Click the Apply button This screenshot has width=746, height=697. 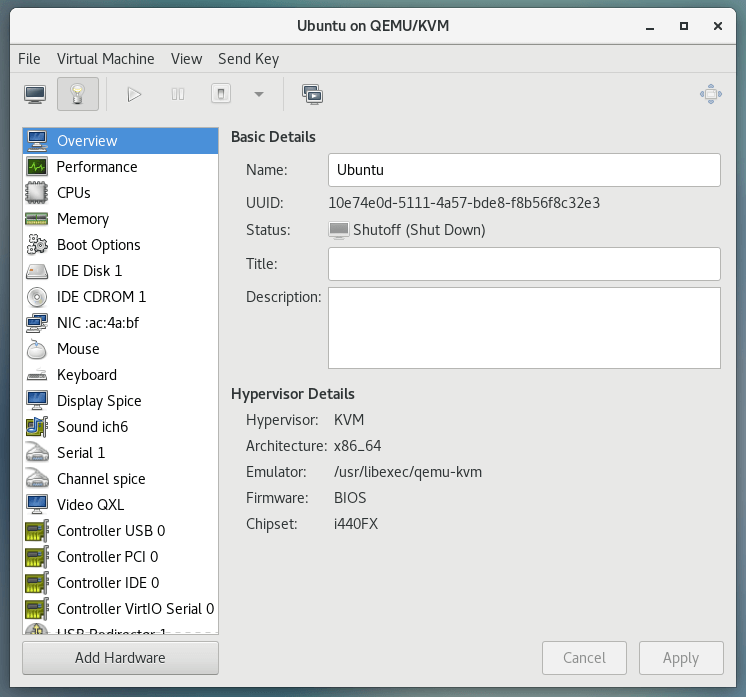click(681, 658)
